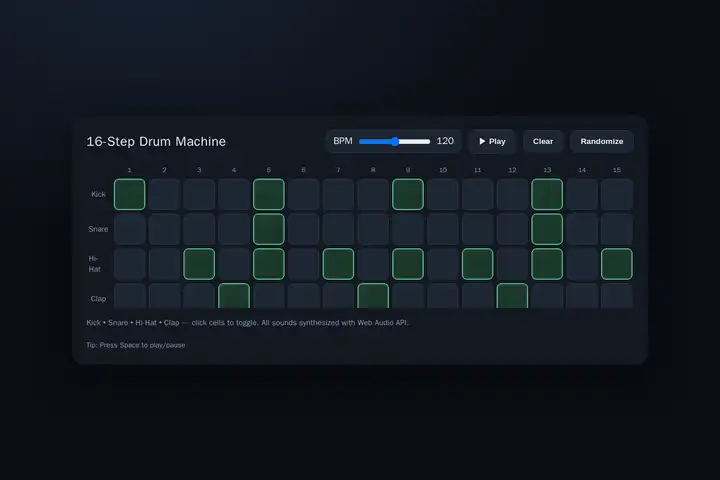Toggle the Kick cell at step 2
The height and width of the screenshot is (480, 720).
164,194
